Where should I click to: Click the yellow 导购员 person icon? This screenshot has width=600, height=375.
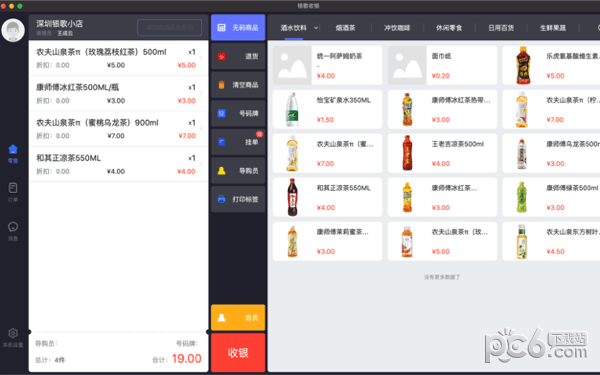[x=222, y=171]
